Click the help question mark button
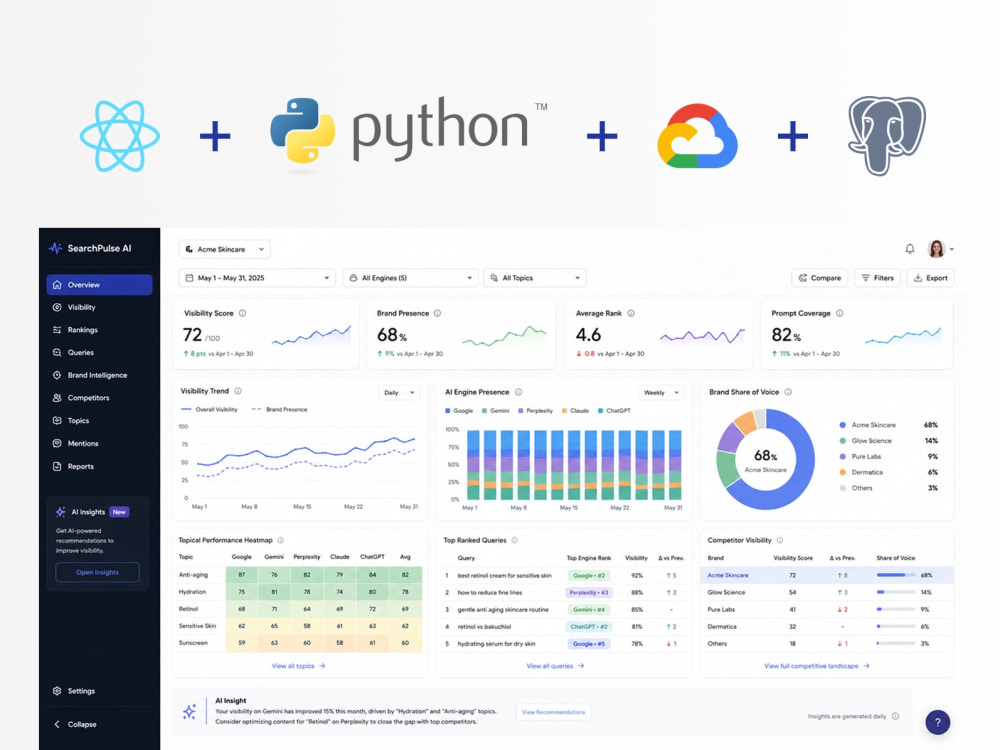1000x750 pixels. (938, 722)
